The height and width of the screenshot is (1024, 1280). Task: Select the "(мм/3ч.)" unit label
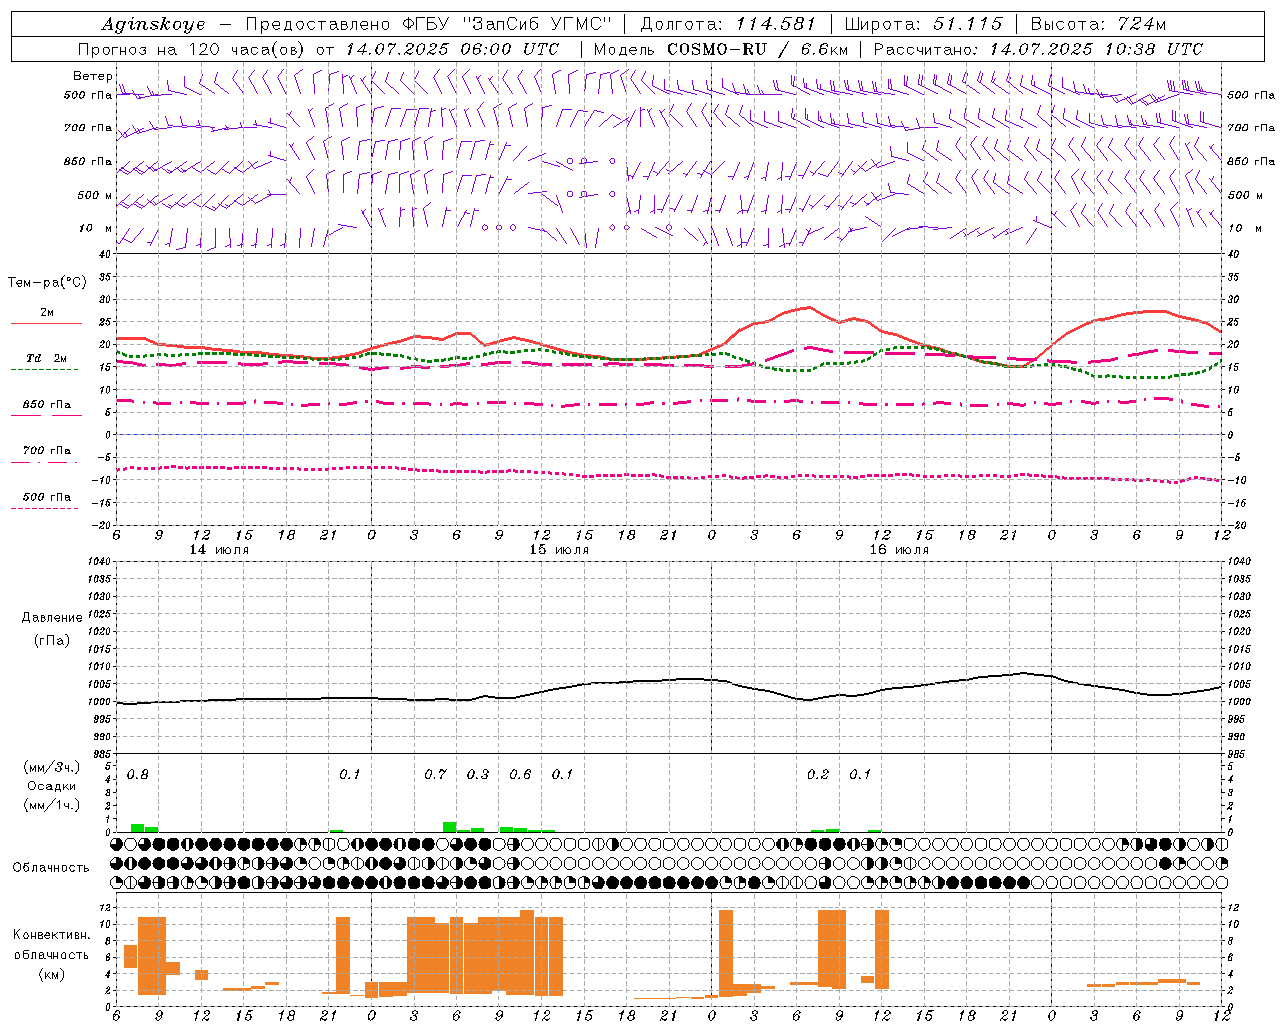(x=52, y=767)
